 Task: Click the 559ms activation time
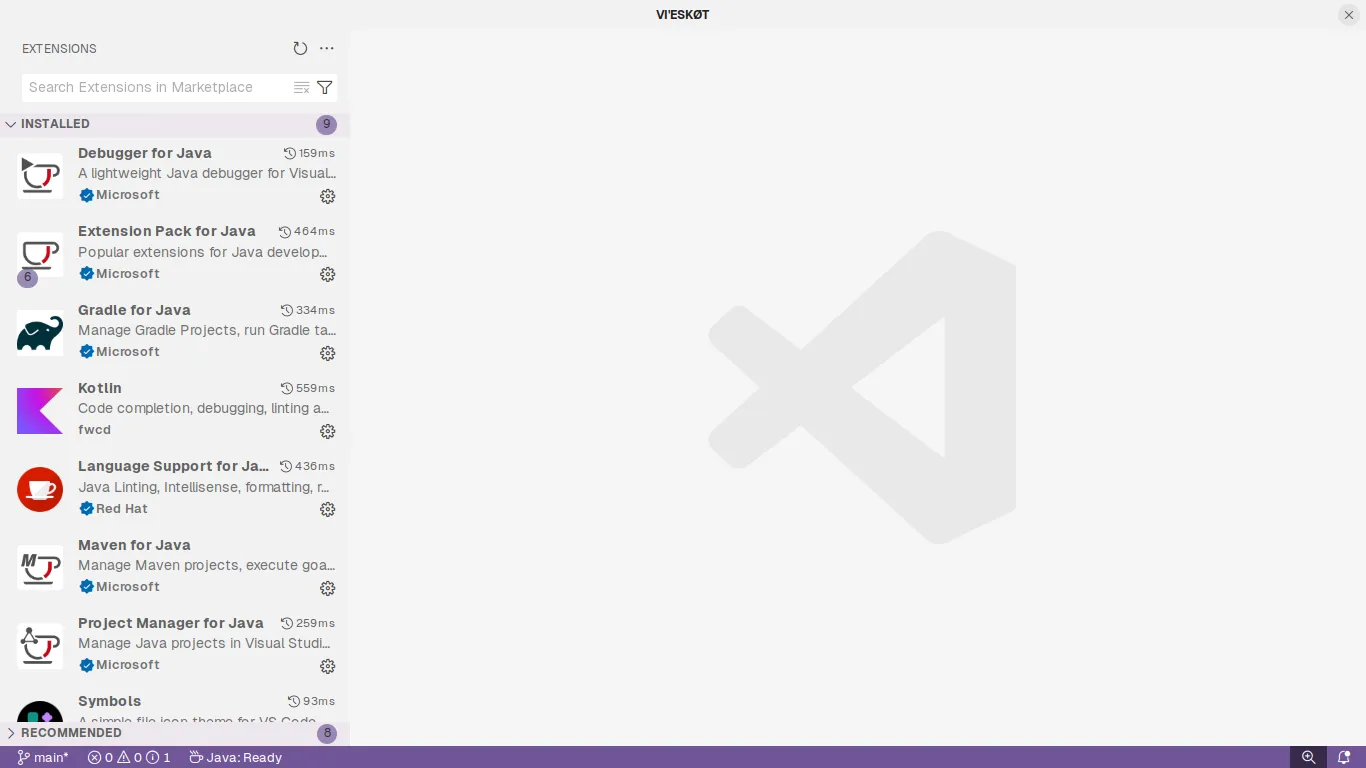(x=307, y=388)
